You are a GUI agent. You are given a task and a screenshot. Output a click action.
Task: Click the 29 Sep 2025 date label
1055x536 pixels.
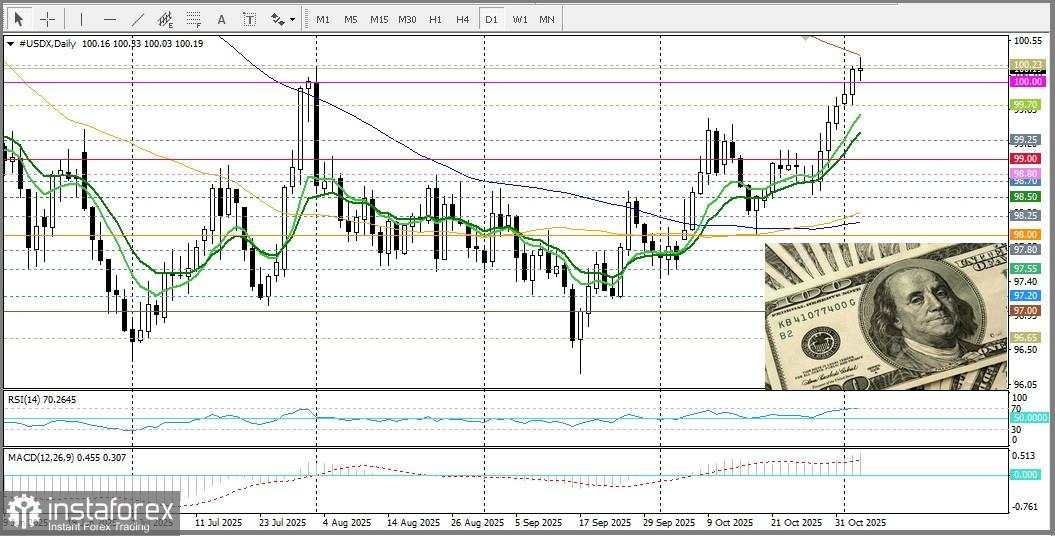pos(667,523)
